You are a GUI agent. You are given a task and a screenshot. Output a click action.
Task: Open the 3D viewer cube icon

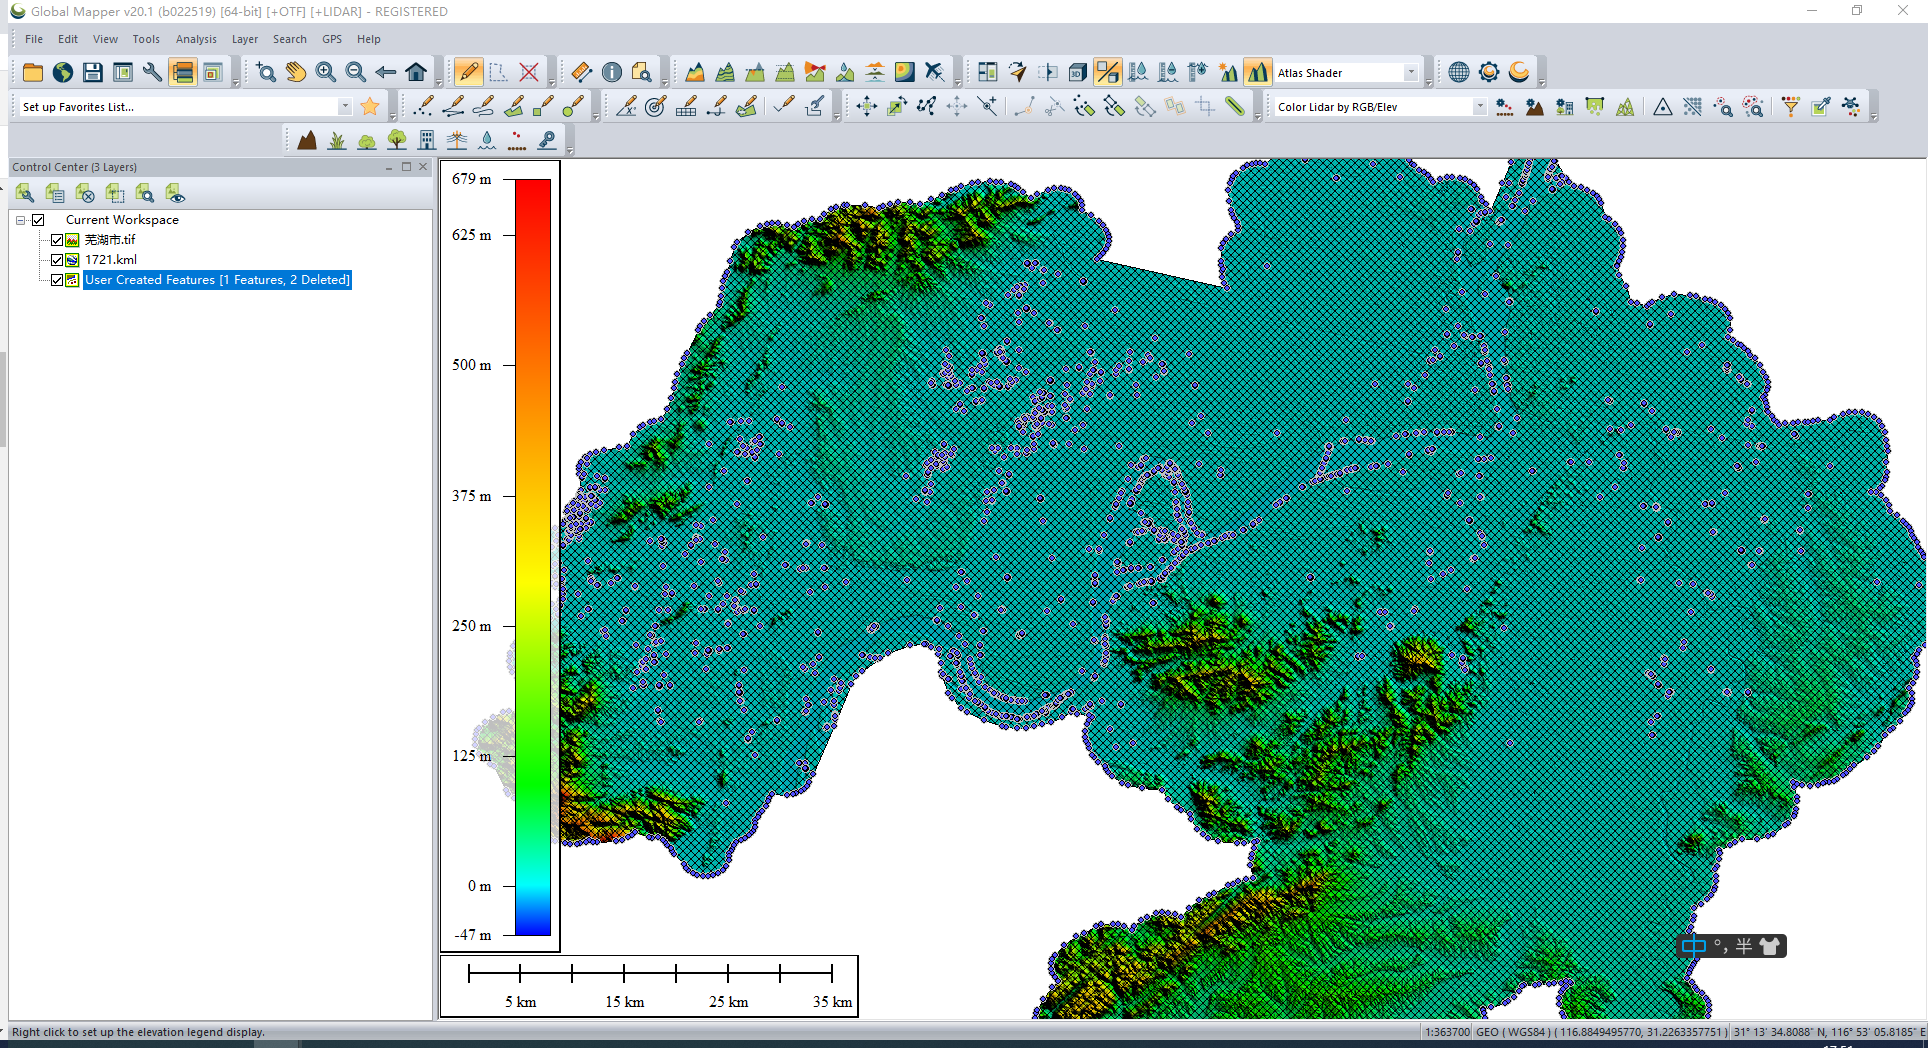1077,72
